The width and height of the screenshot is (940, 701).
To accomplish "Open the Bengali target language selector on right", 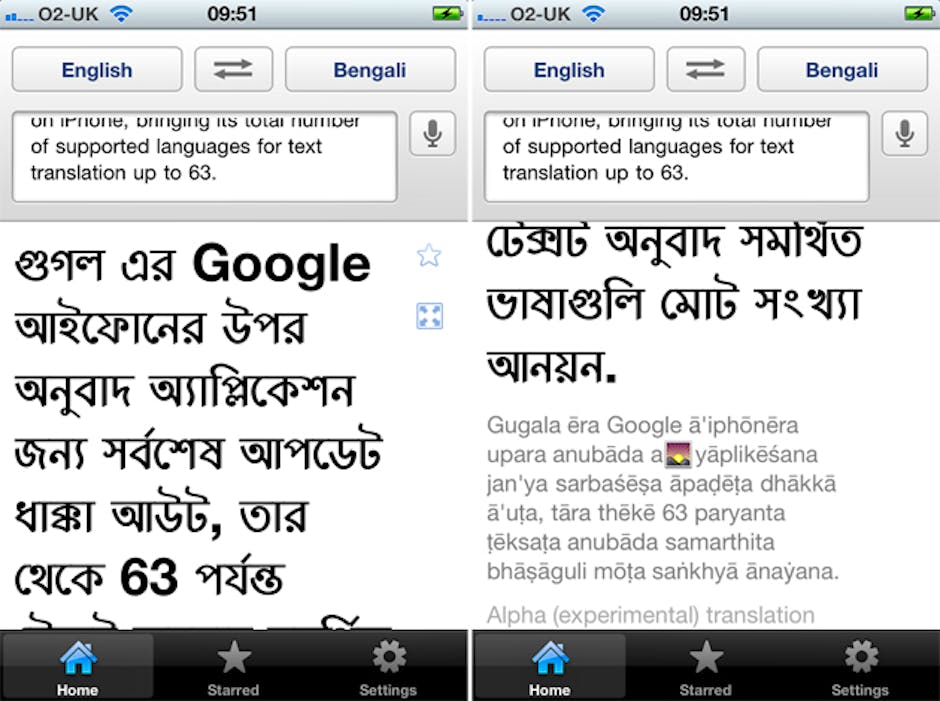I will point(842,70).
